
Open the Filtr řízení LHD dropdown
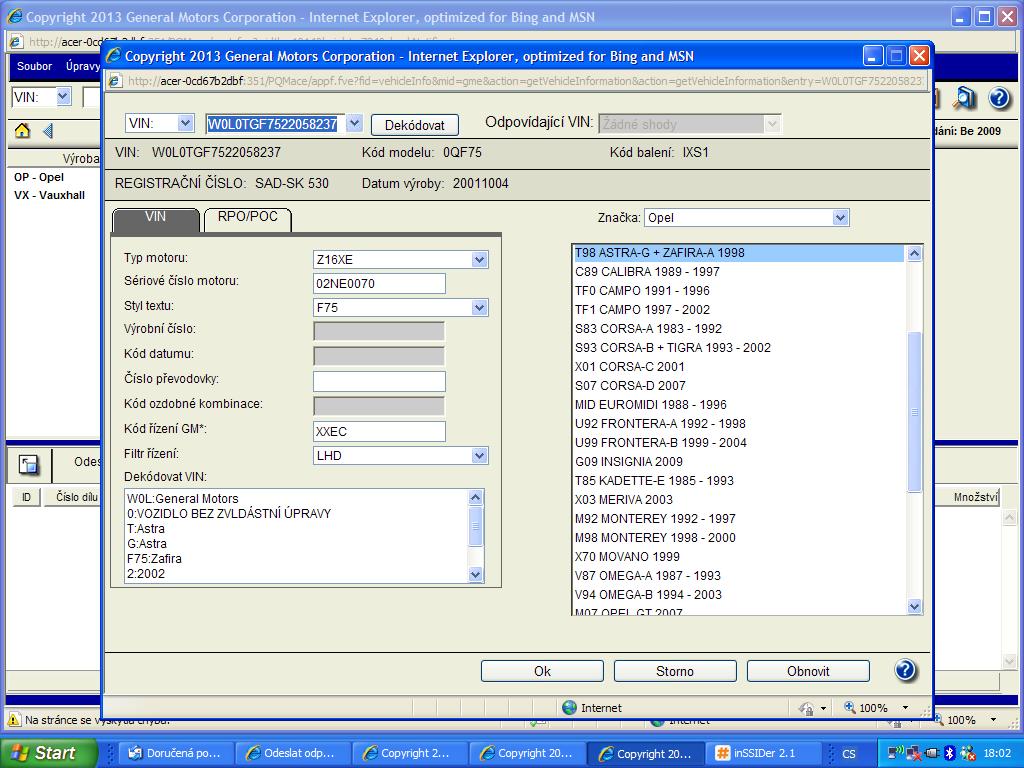[480, 456]
